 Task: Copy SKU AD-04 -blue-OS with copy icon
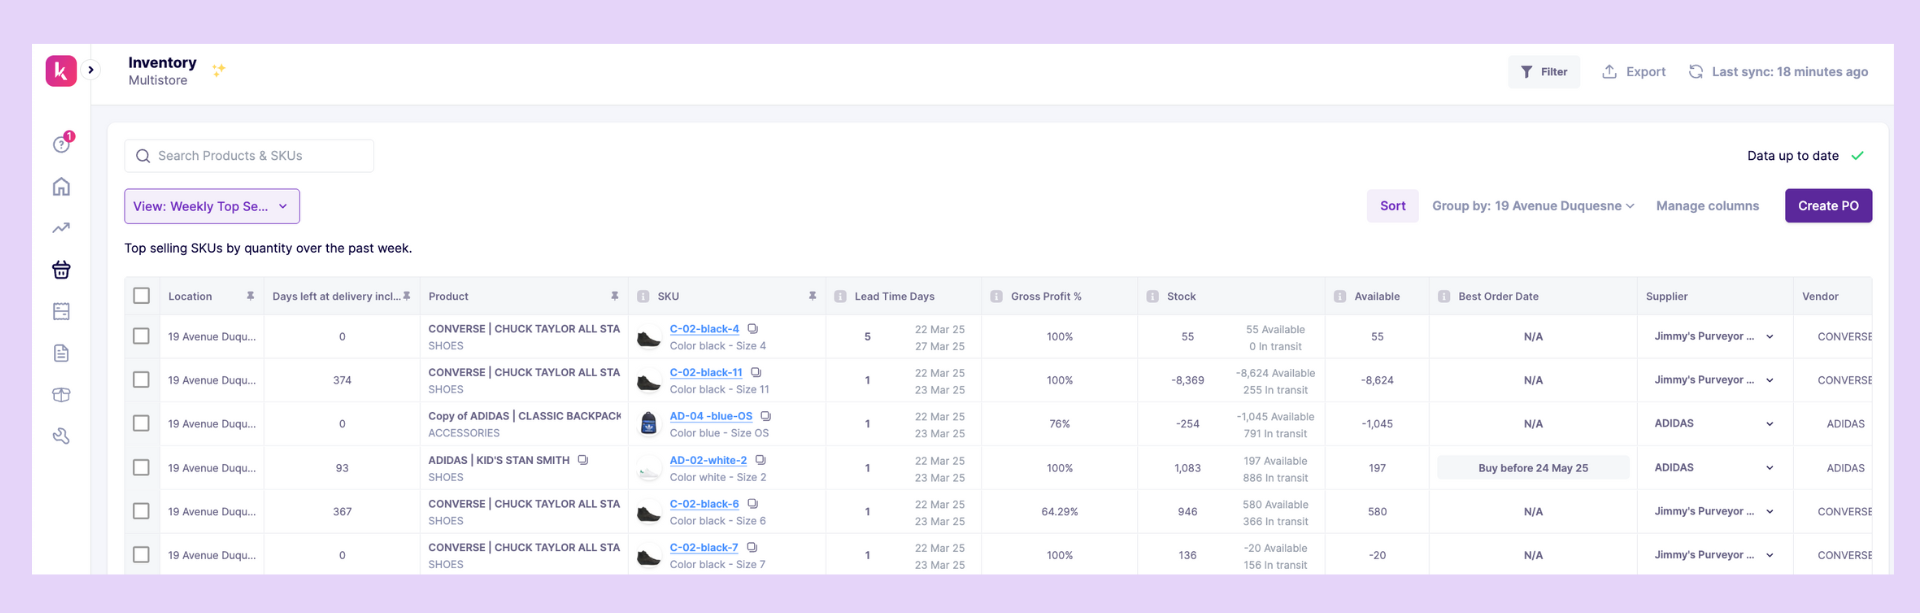click(766, 416)
